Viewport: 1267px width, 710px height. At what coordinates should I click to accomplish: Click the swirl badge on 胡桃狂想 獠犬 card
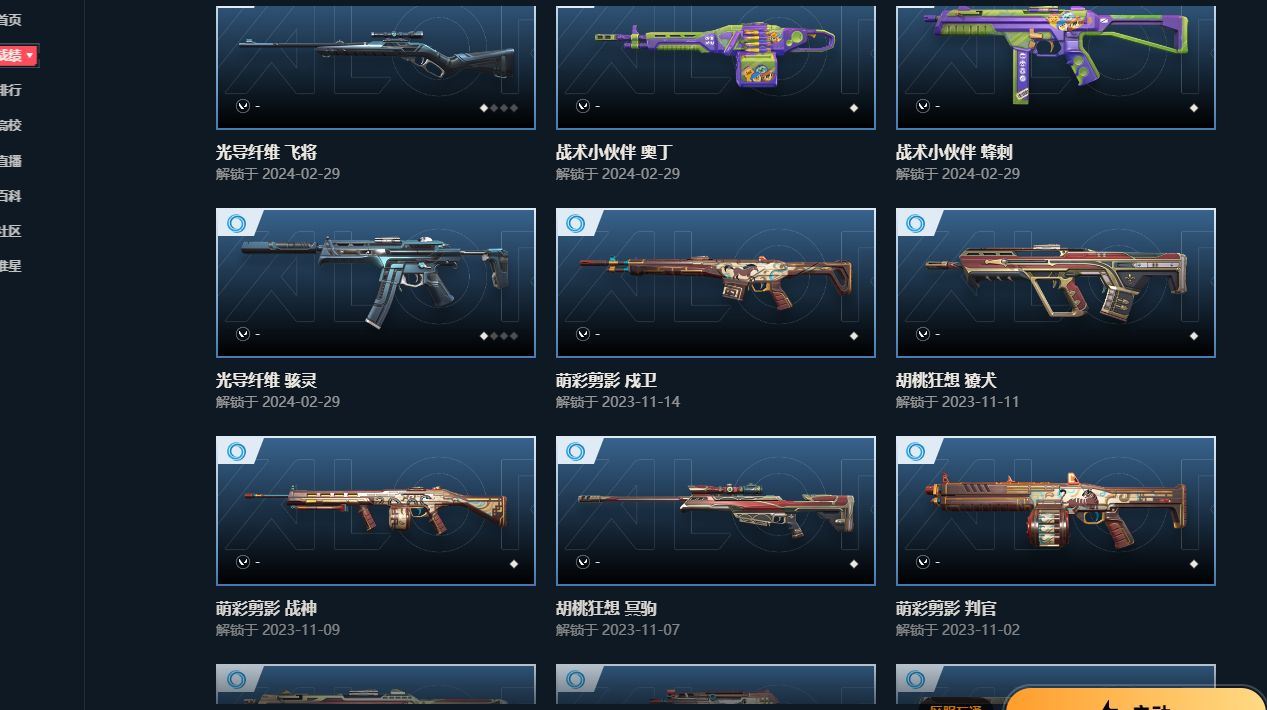(x=915, y=223)
